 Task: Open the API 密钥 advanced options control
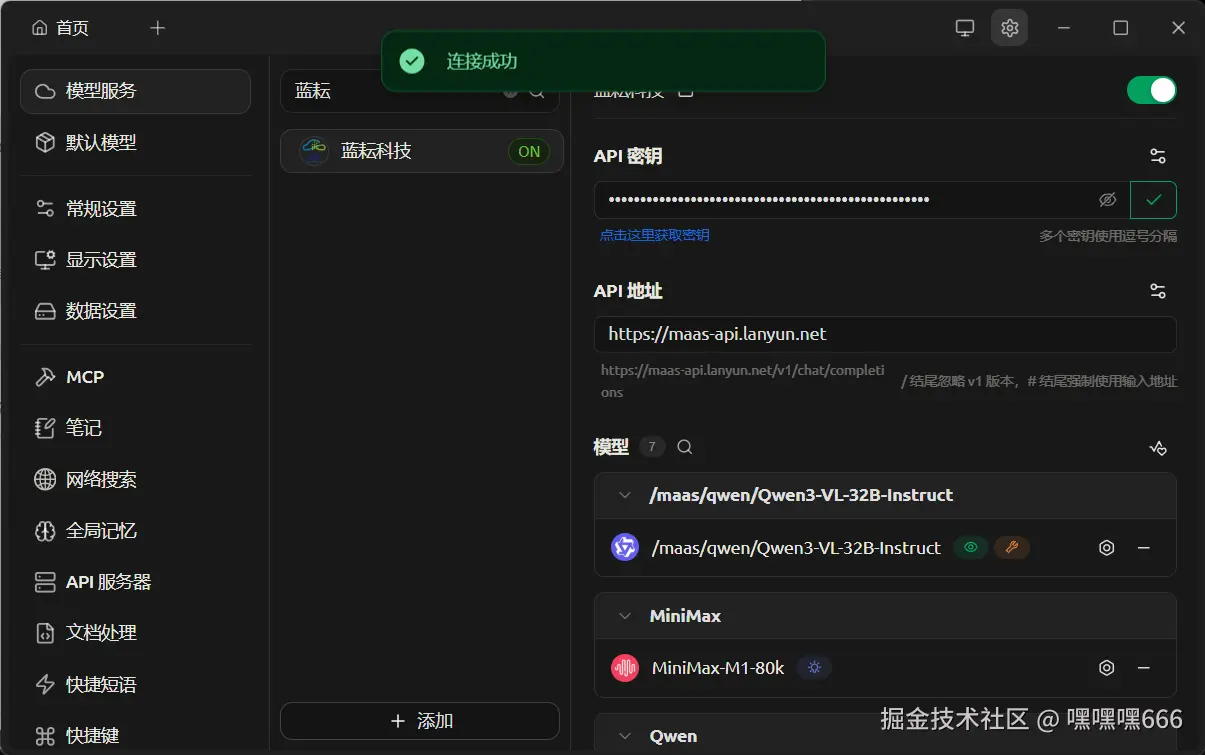(x=1157, y=156)
